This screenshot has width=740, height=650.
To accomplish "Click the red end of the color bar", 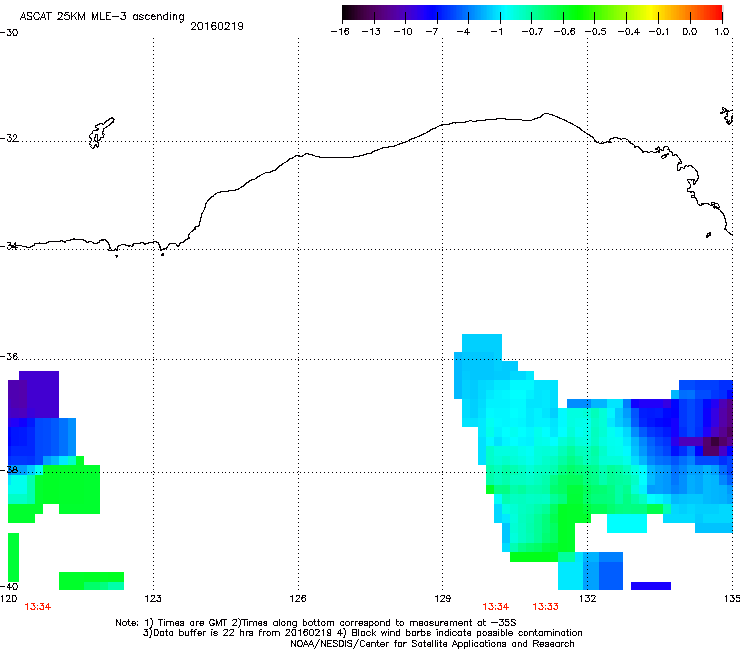I will (x=713, y=12).
